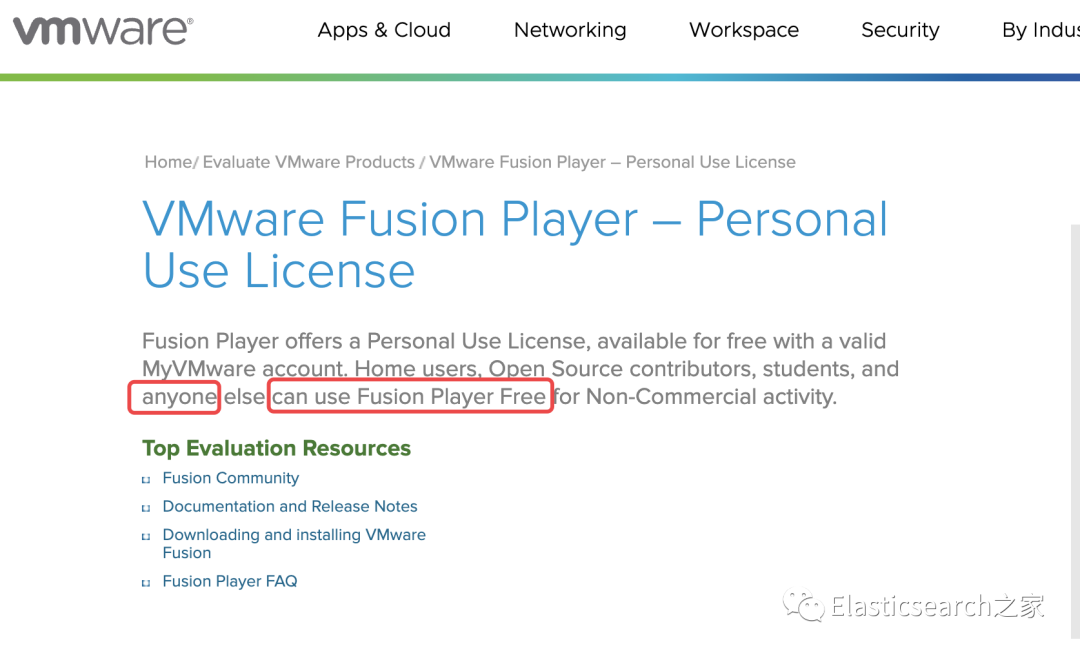Open the Fusion Player FAQ link
This screenshot has height=653, width=1080.
[x=230, y=581]
